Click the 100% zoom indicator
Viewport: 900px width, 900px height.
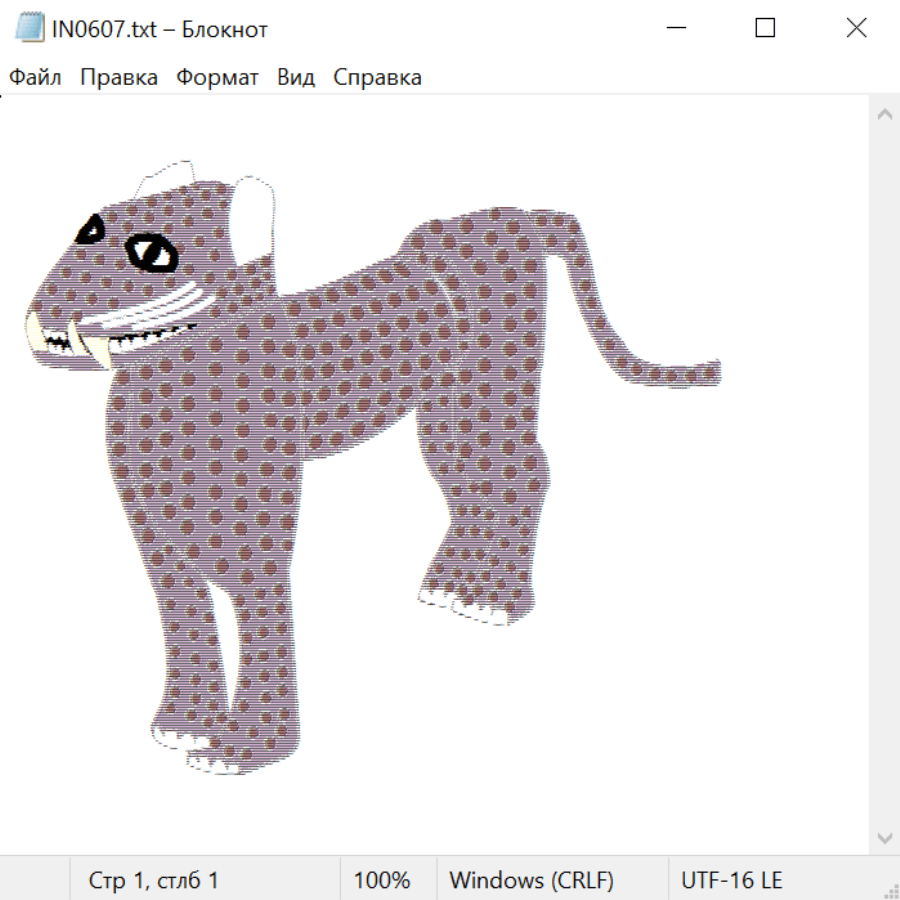tap(382, 881)
